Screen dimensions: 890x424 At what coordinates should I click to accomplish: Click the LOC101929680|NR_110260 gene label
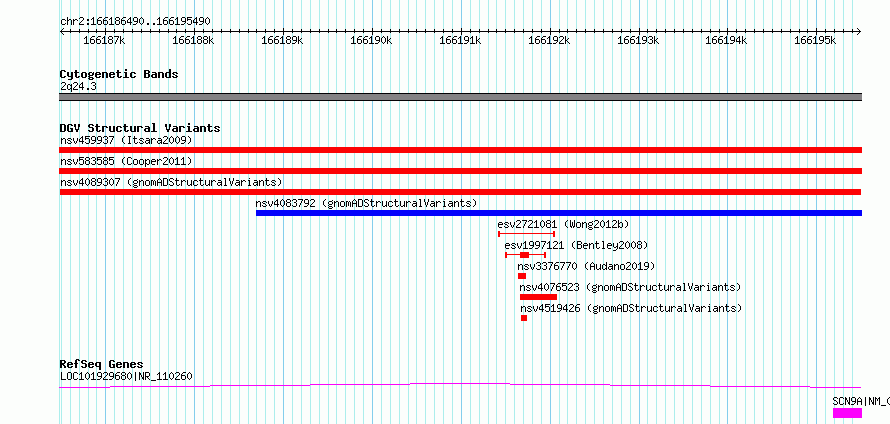[126, 376]
